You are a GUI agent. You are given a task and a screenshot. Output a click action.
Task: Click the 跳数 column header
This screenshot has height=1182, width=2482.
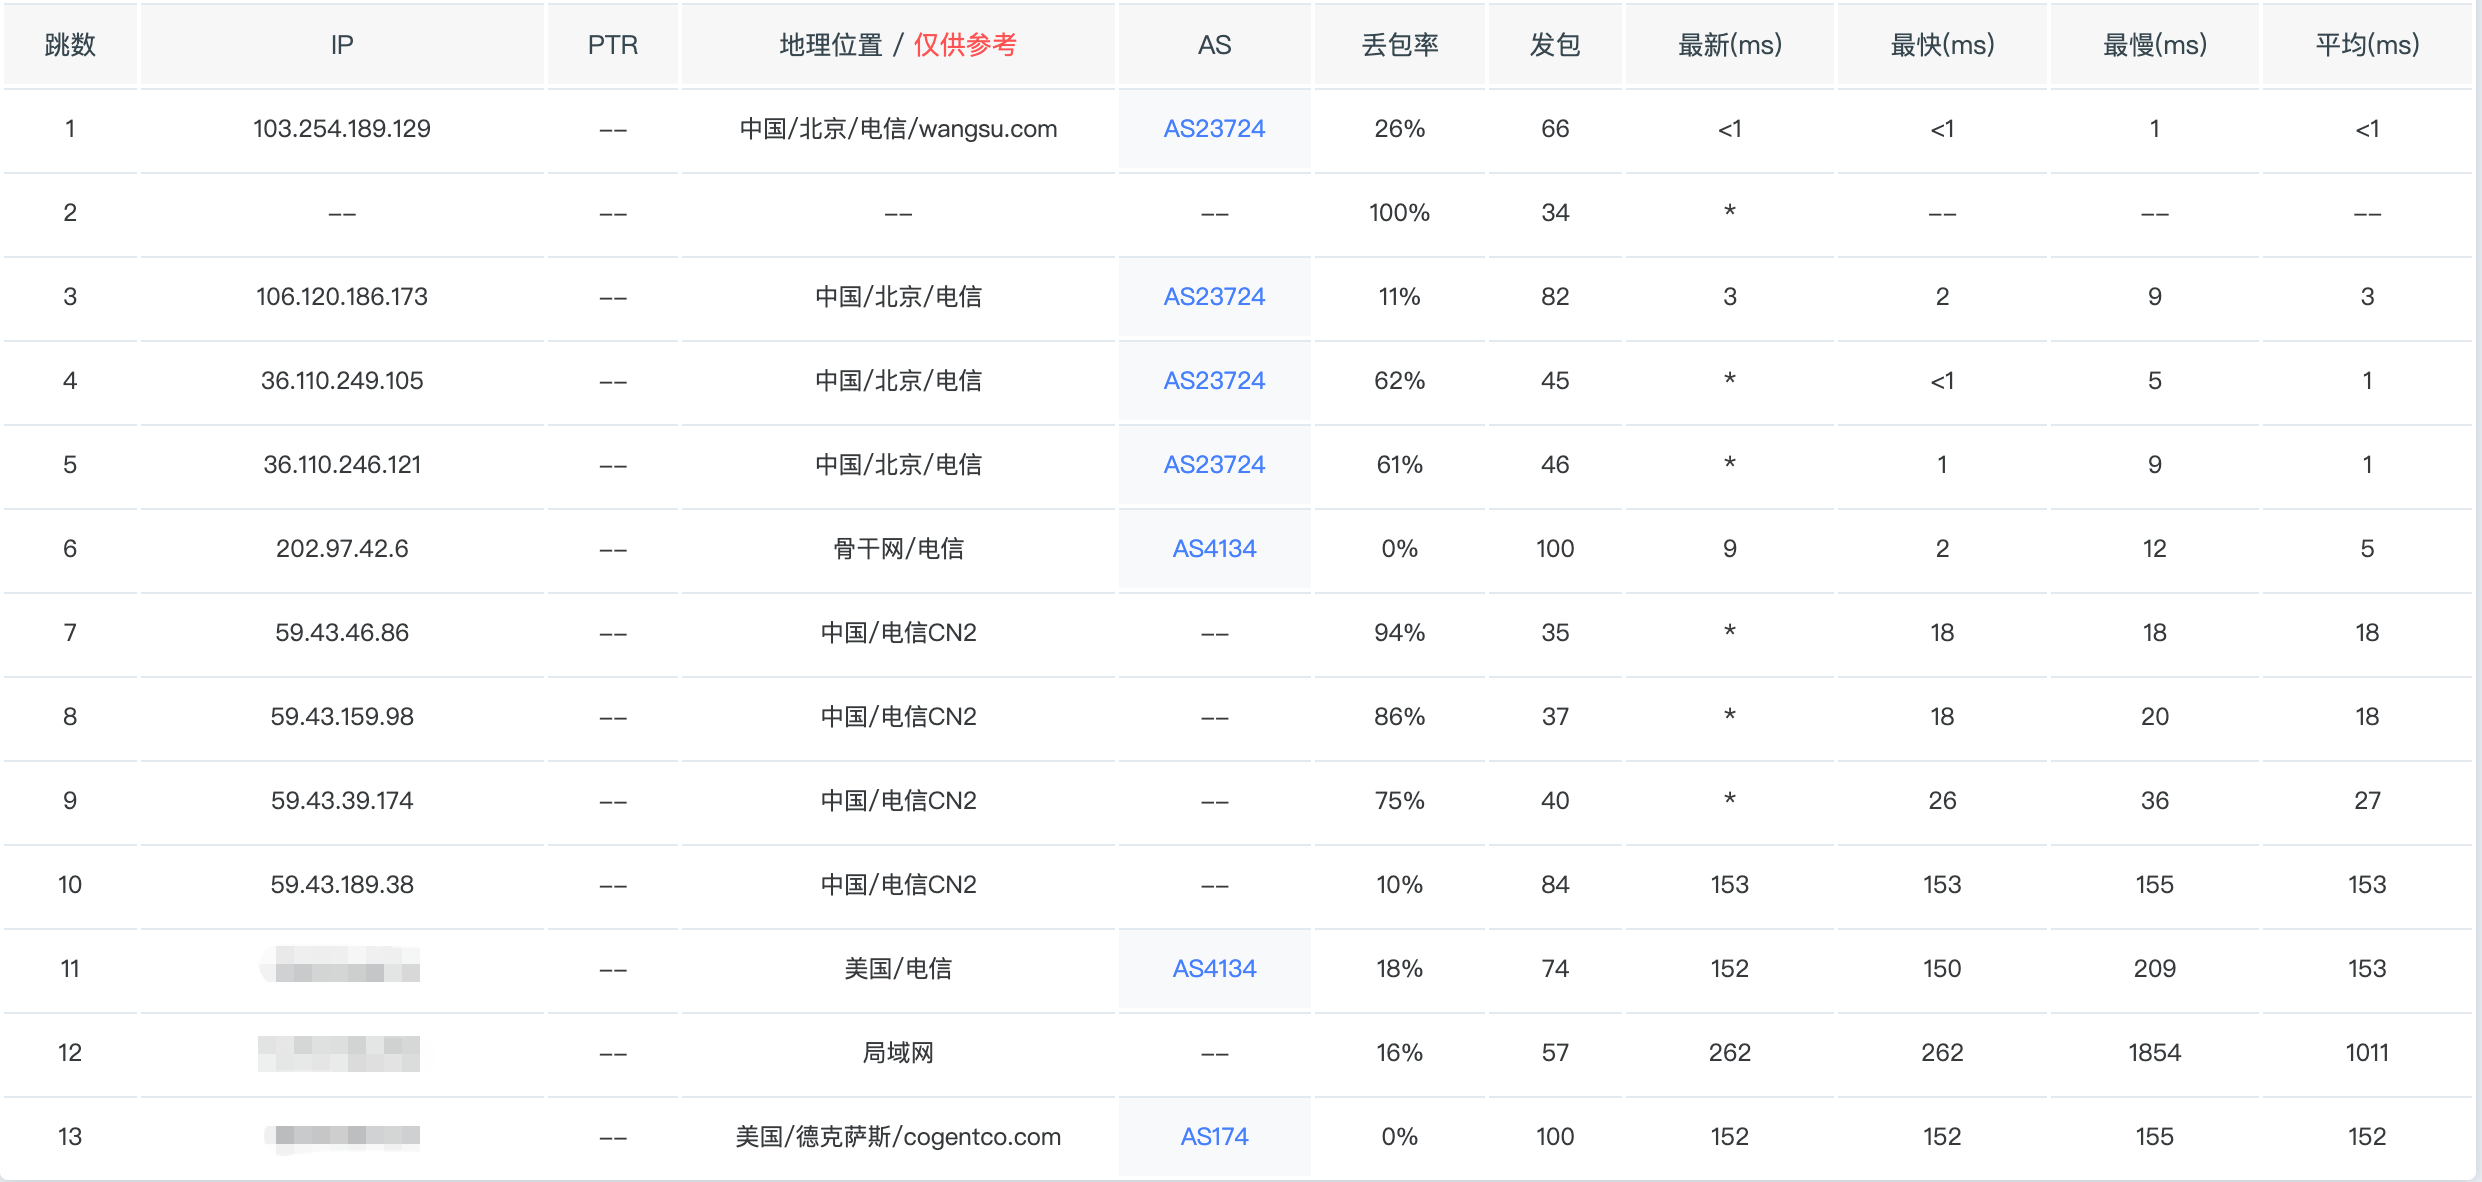point(70,45)
